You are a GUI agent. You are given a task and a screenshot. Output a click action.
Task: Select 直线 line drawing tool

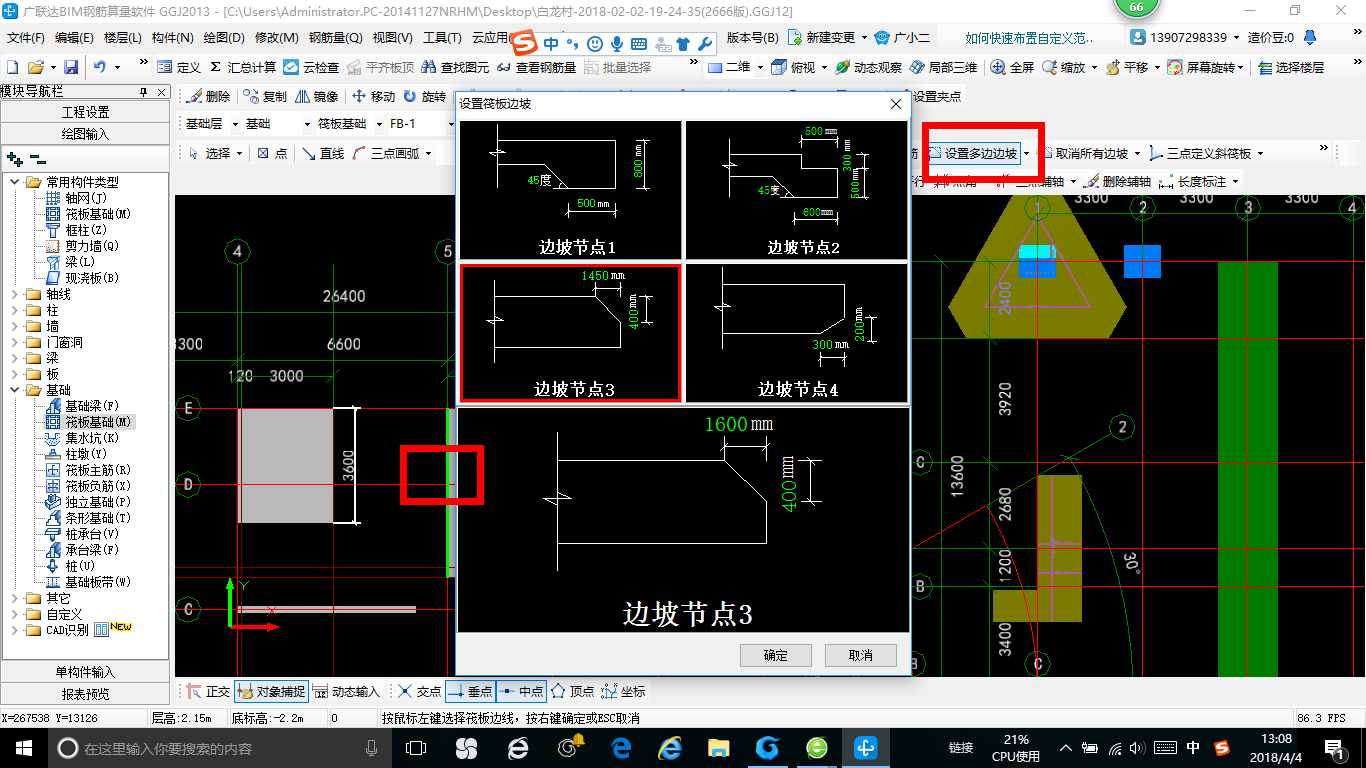coord(324,153)
